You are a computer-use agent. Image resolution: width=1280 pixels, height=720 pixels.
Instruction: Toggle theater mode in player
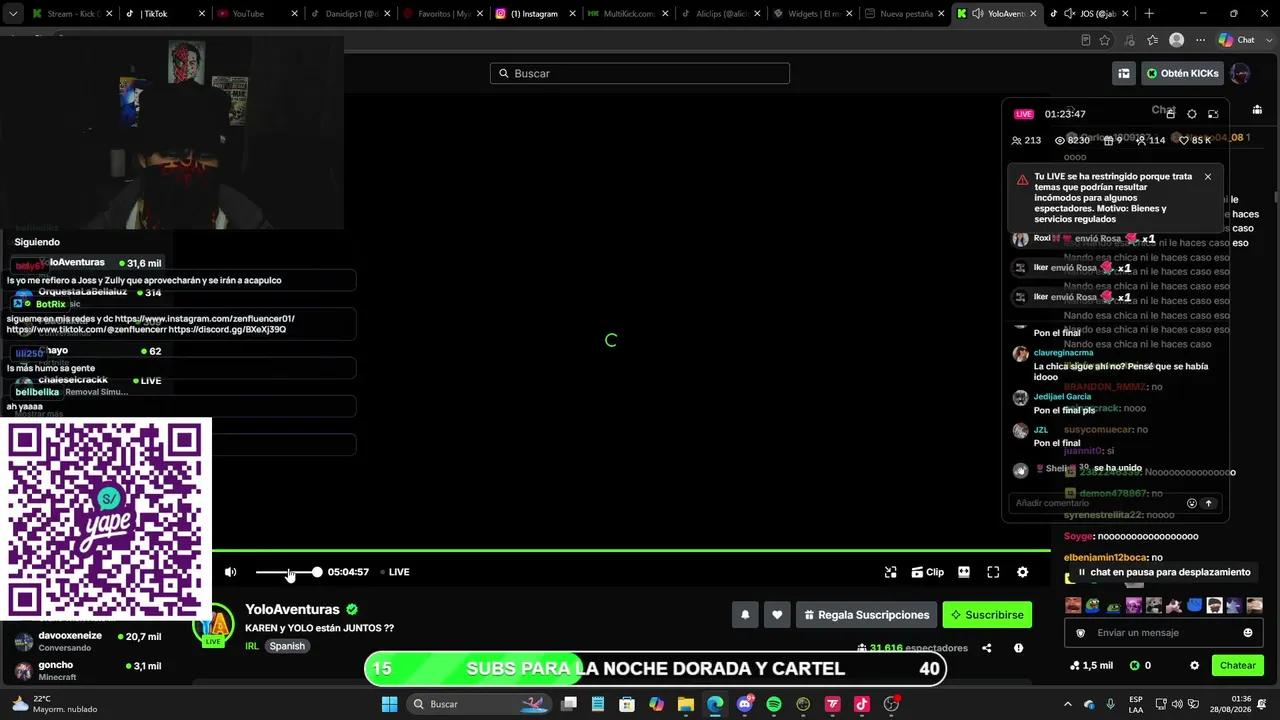click(964, 572)
